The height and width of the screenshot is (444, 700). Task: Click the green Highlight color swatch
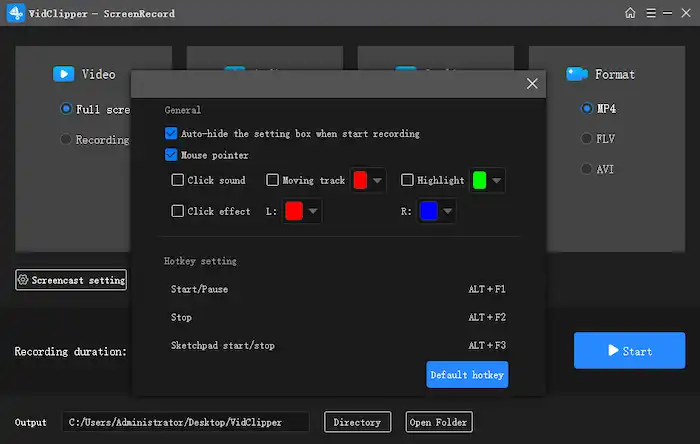479,180
